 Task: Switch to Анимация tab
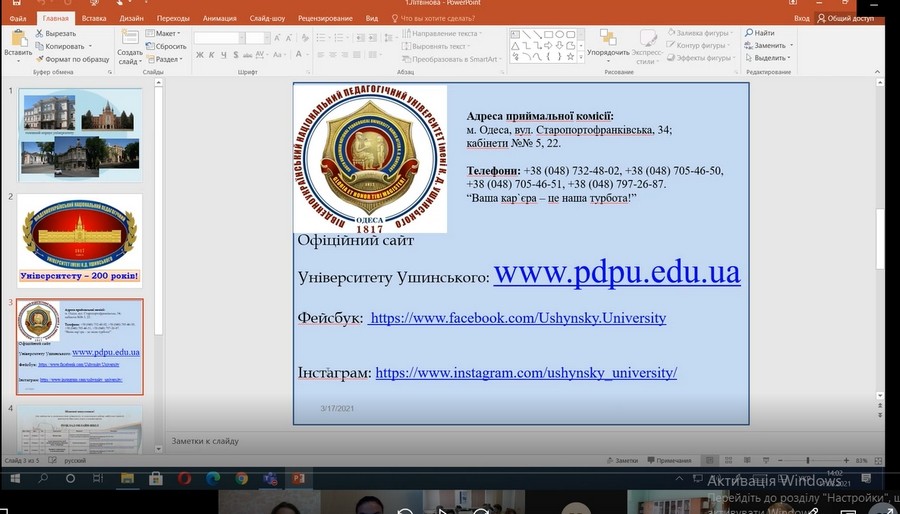pyautogui.click(x=219, y=18)
